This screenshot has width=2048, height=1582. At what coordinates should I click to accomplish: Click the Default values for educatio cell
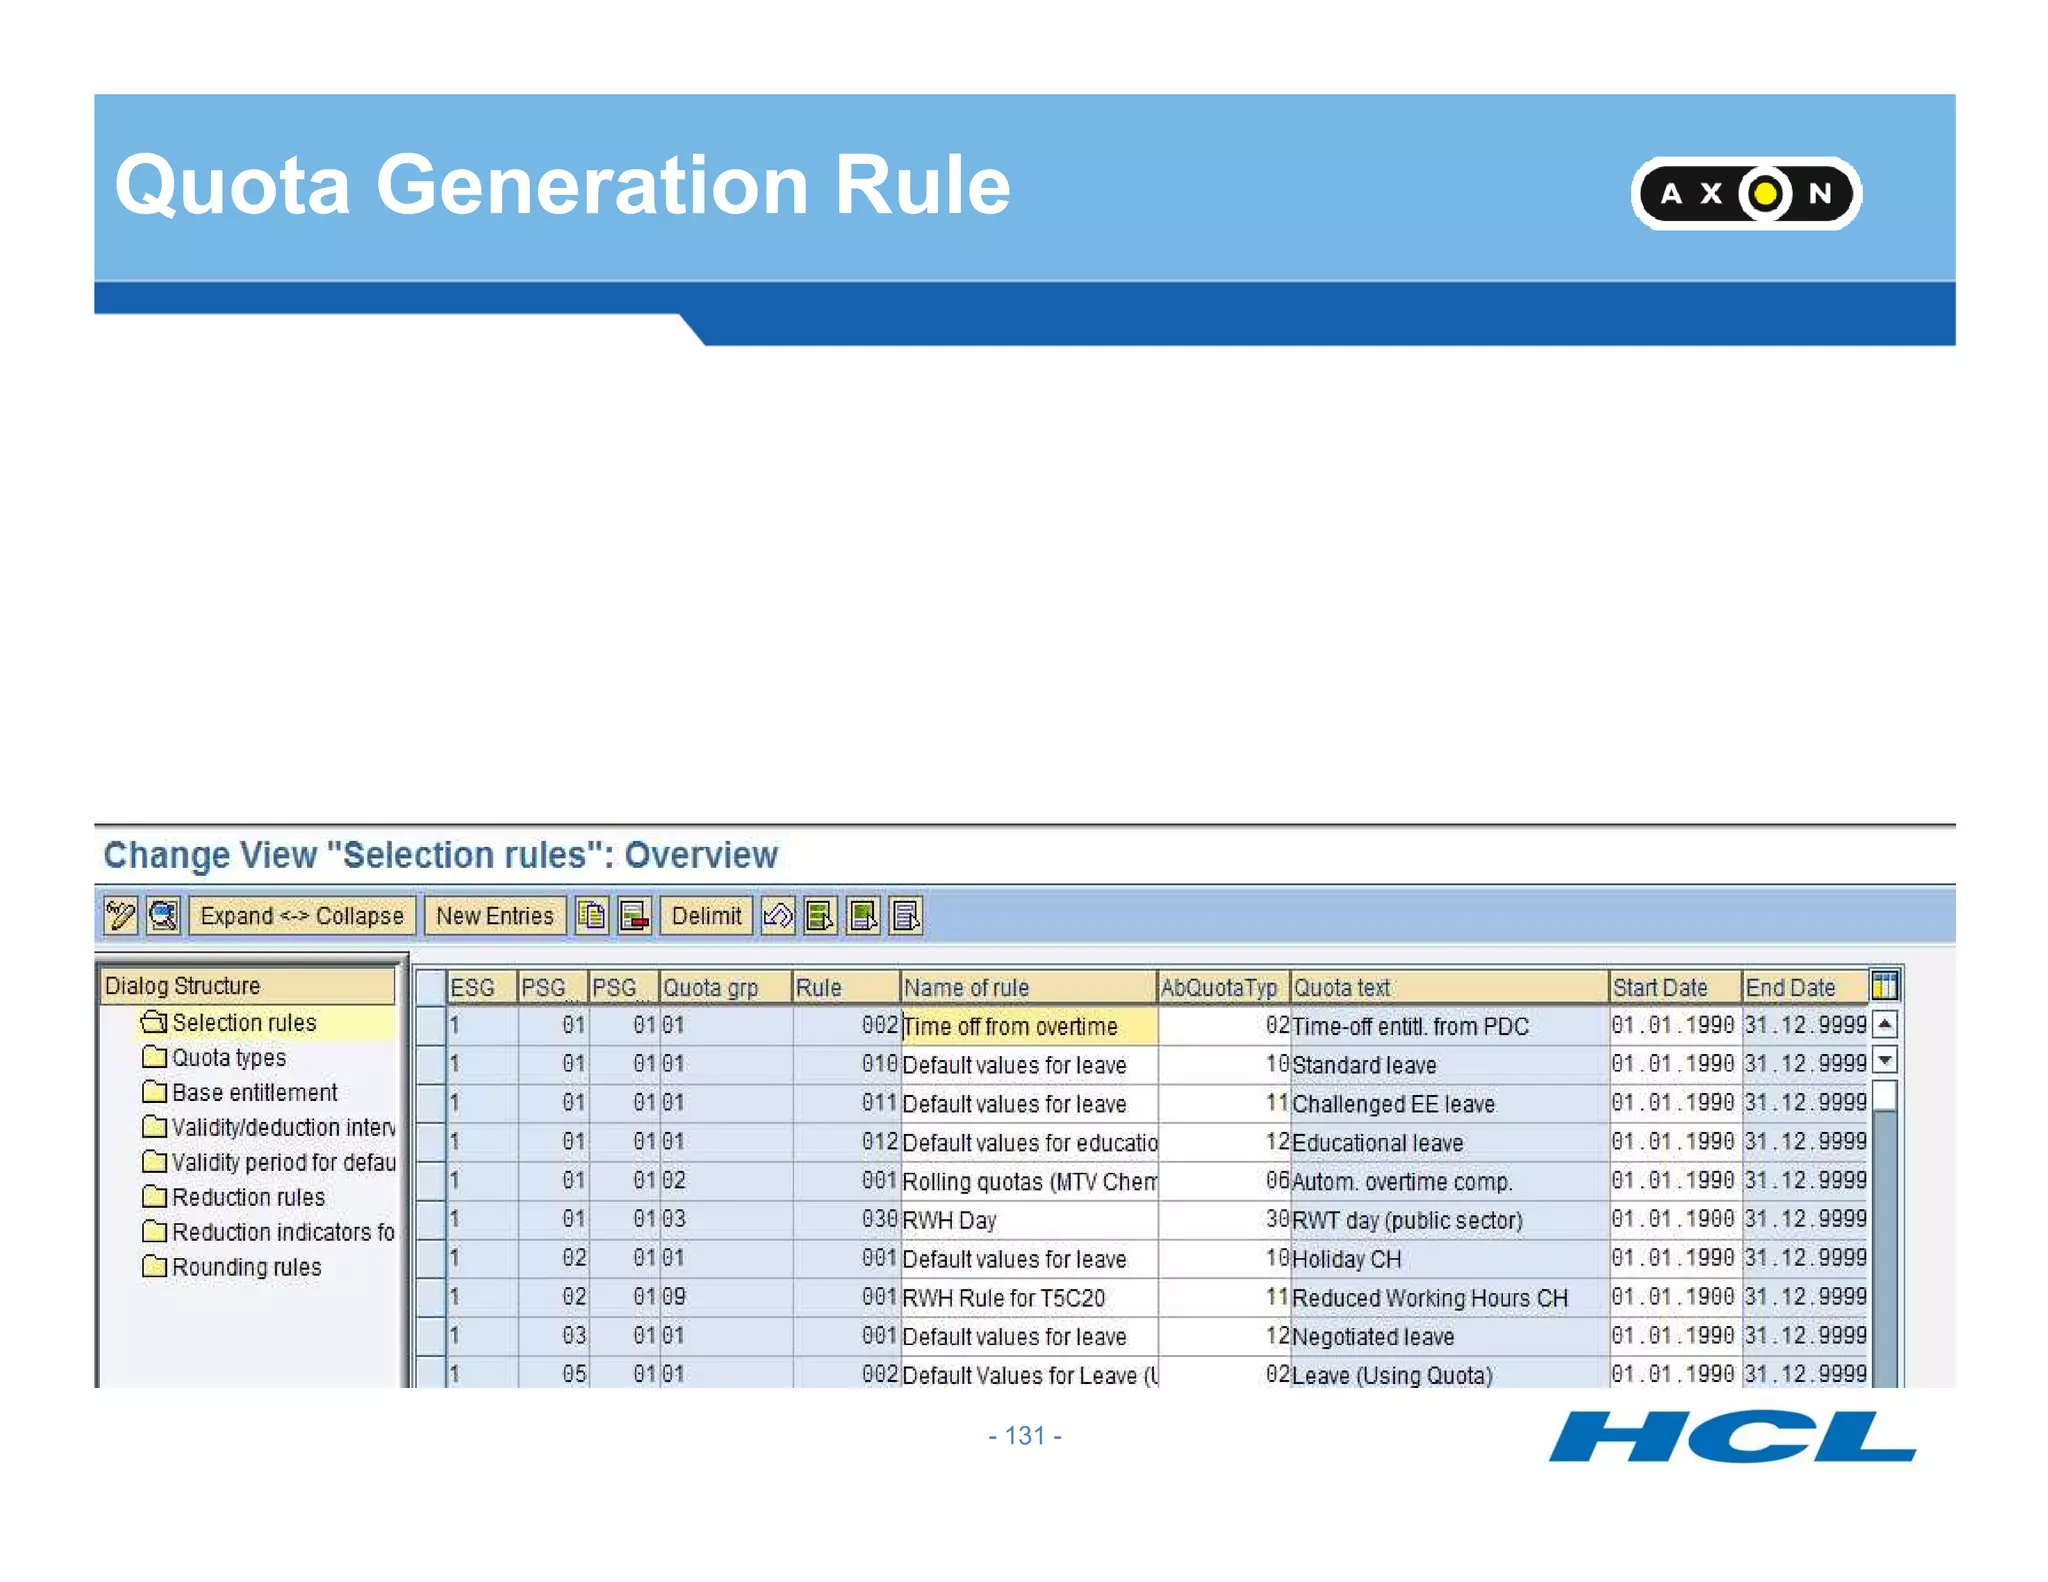(x=1029, y=1142)
